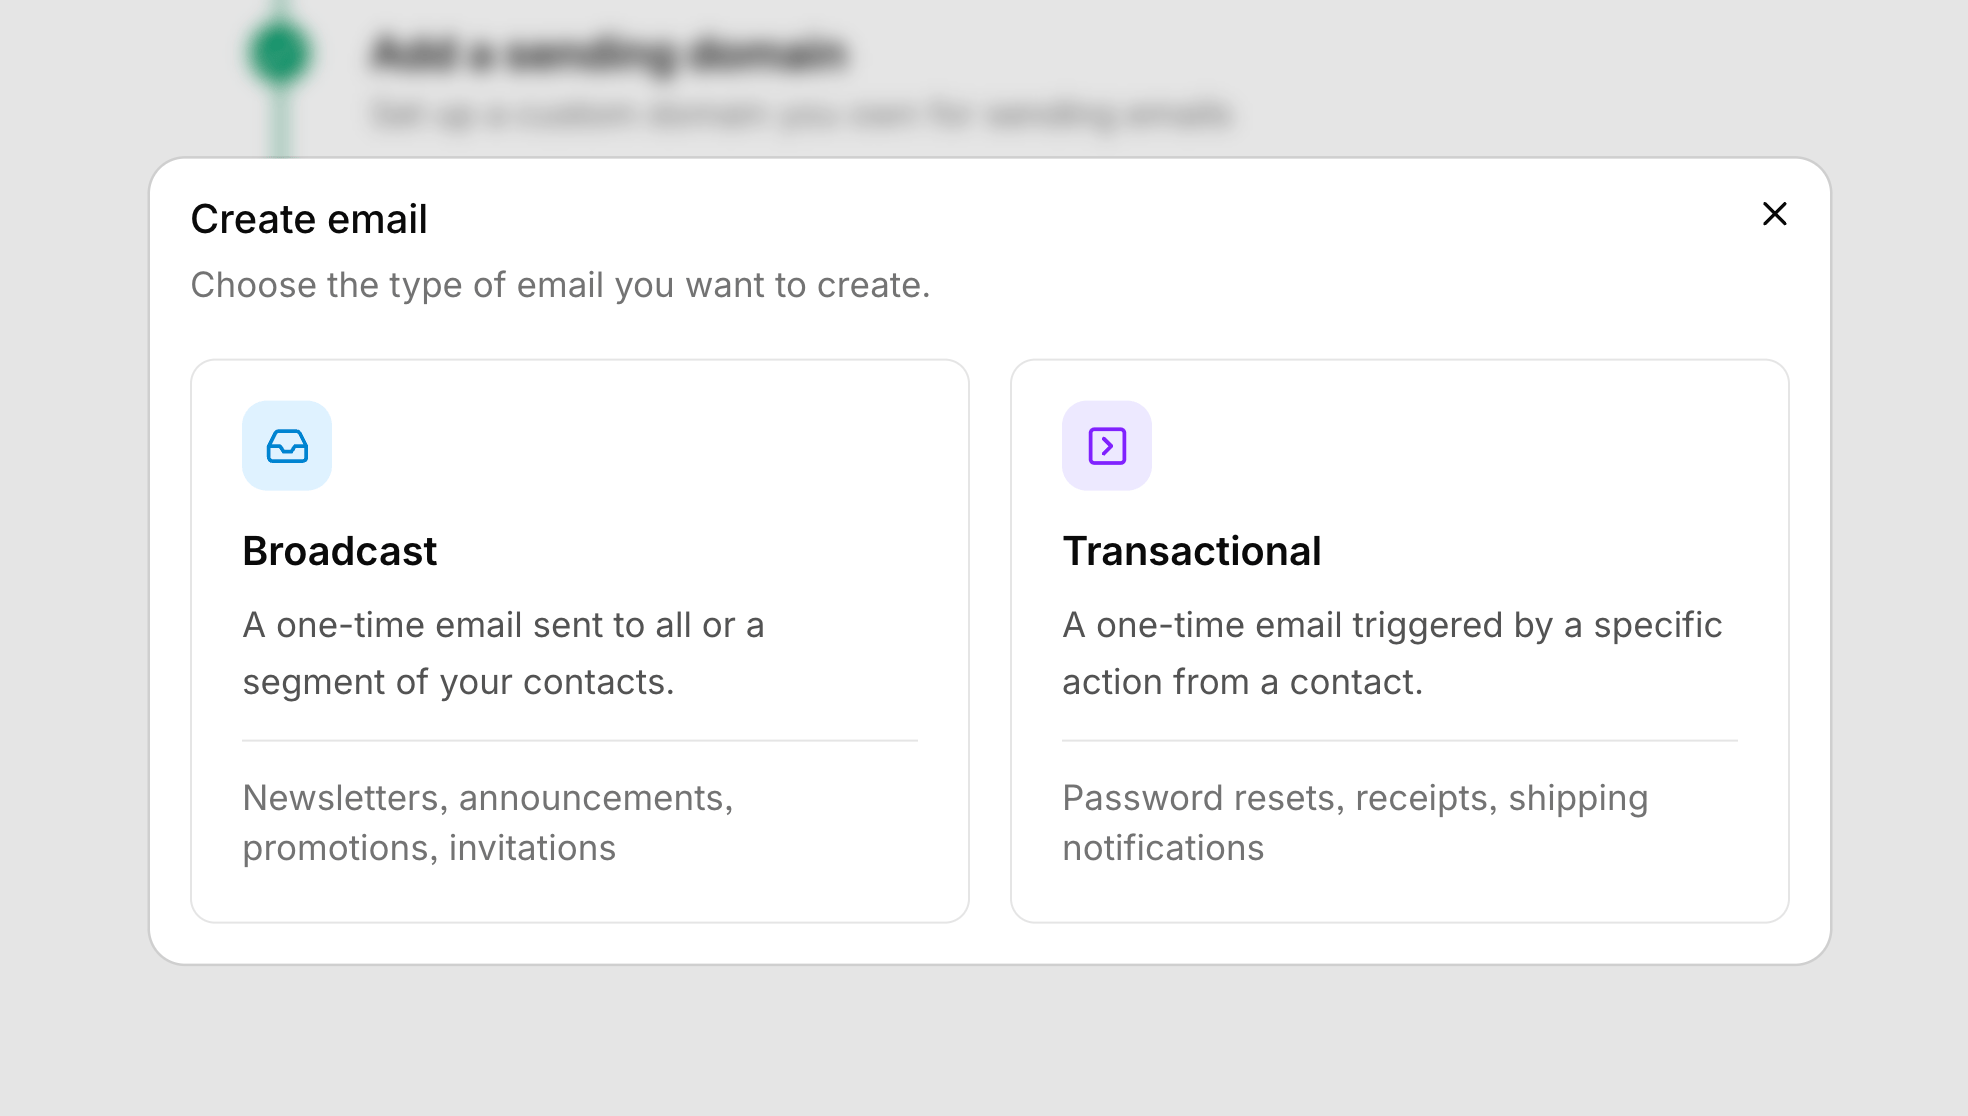Click the Broadcast heading text

click(339, 551)
